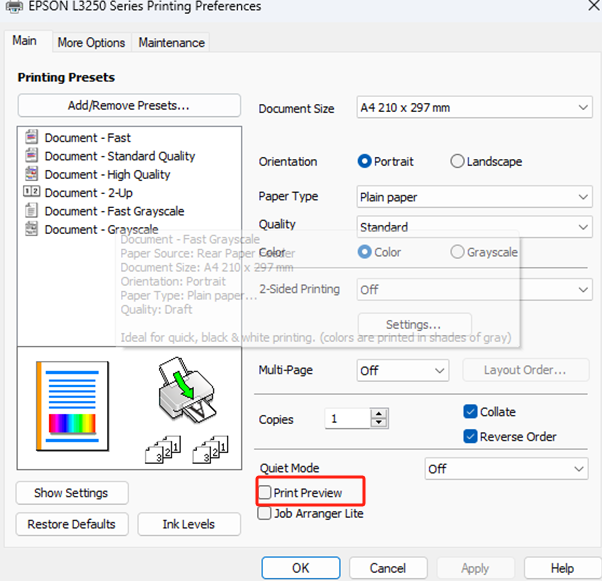
Task: Switch to the More Options tab
Action: click(x=91, y=43)
